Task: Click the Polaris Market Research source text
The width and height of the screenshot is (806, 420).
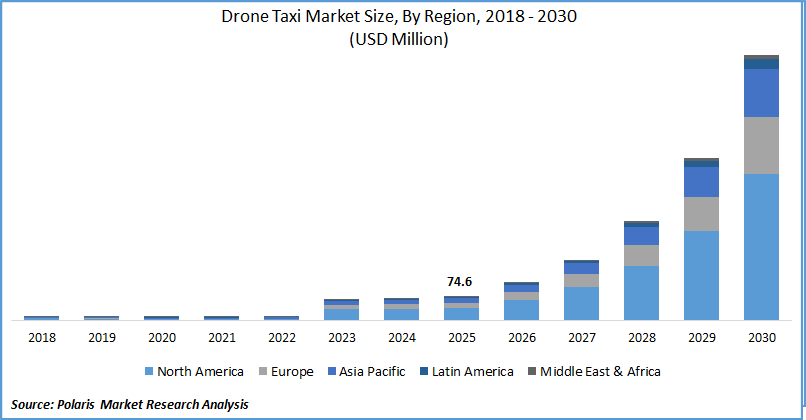Action: point(130,405)
